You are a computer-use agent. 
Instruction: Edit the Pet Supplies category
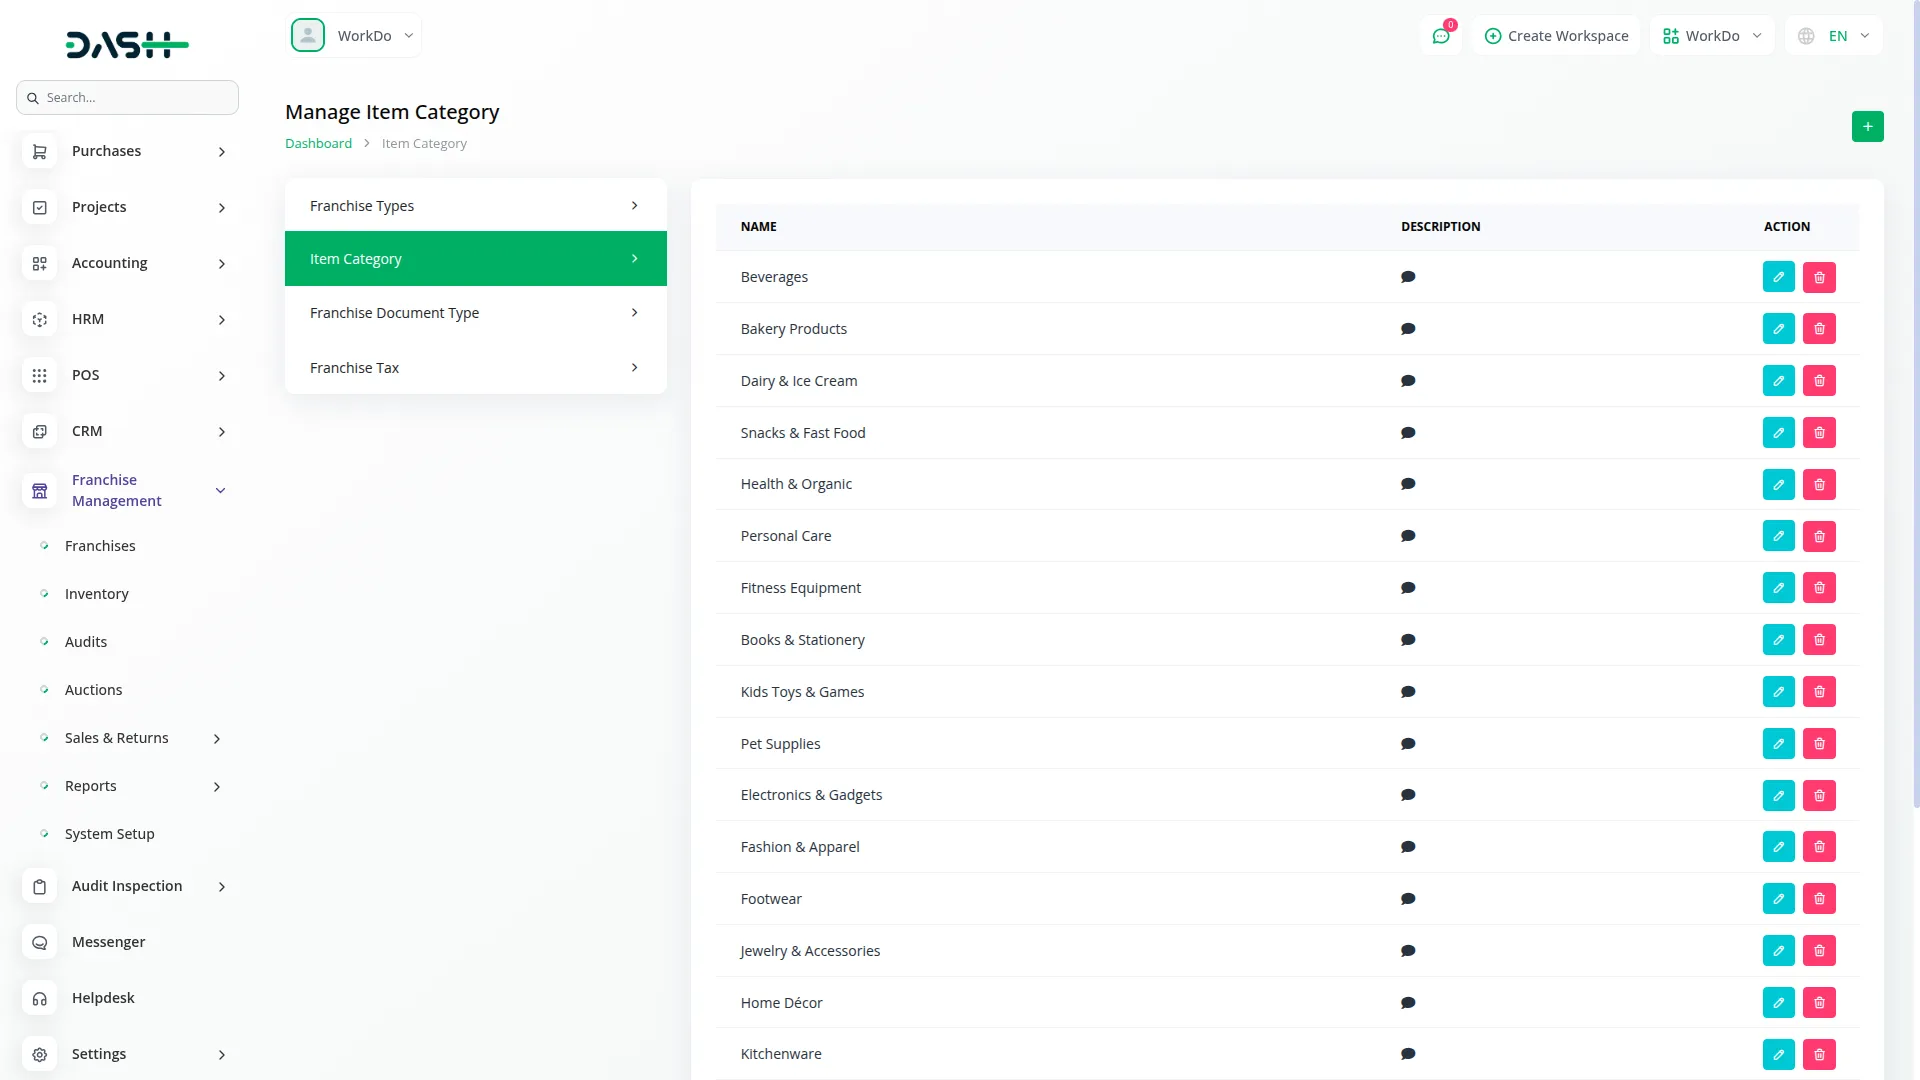pos(1778,744)
